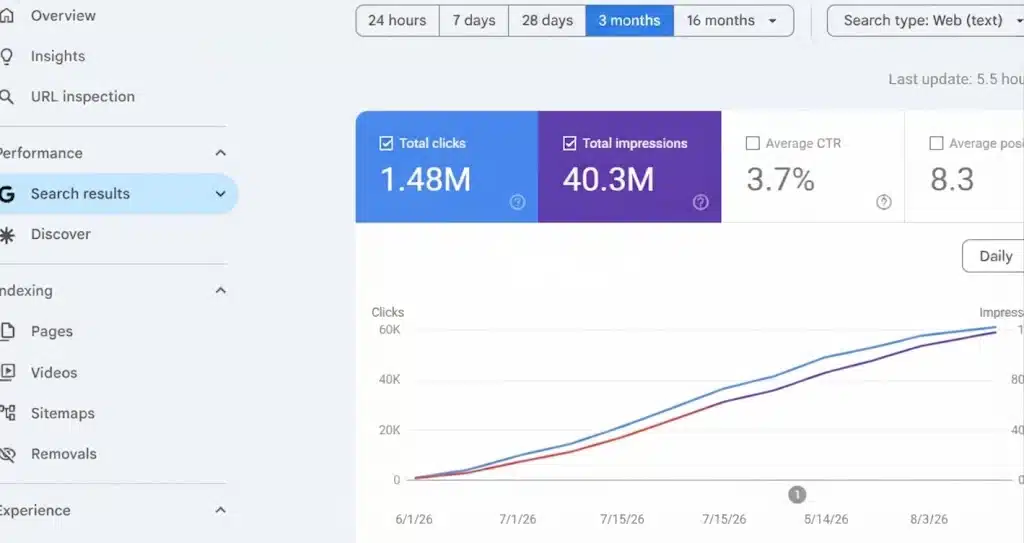Click the 20K clicks axis label
Viewport: 1024px width, 543px height.
(x=390, y=430)
